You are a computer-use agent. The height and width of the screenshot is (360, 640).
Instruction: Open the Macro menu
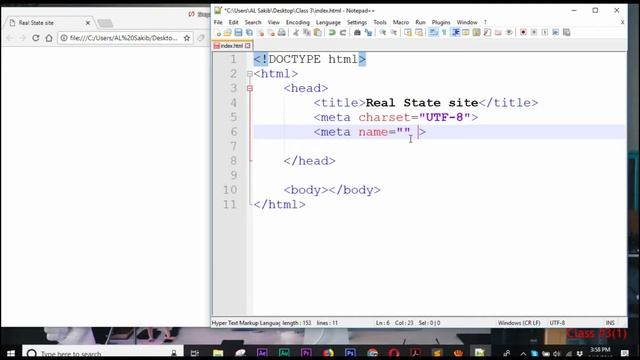(x=401, y=22)
